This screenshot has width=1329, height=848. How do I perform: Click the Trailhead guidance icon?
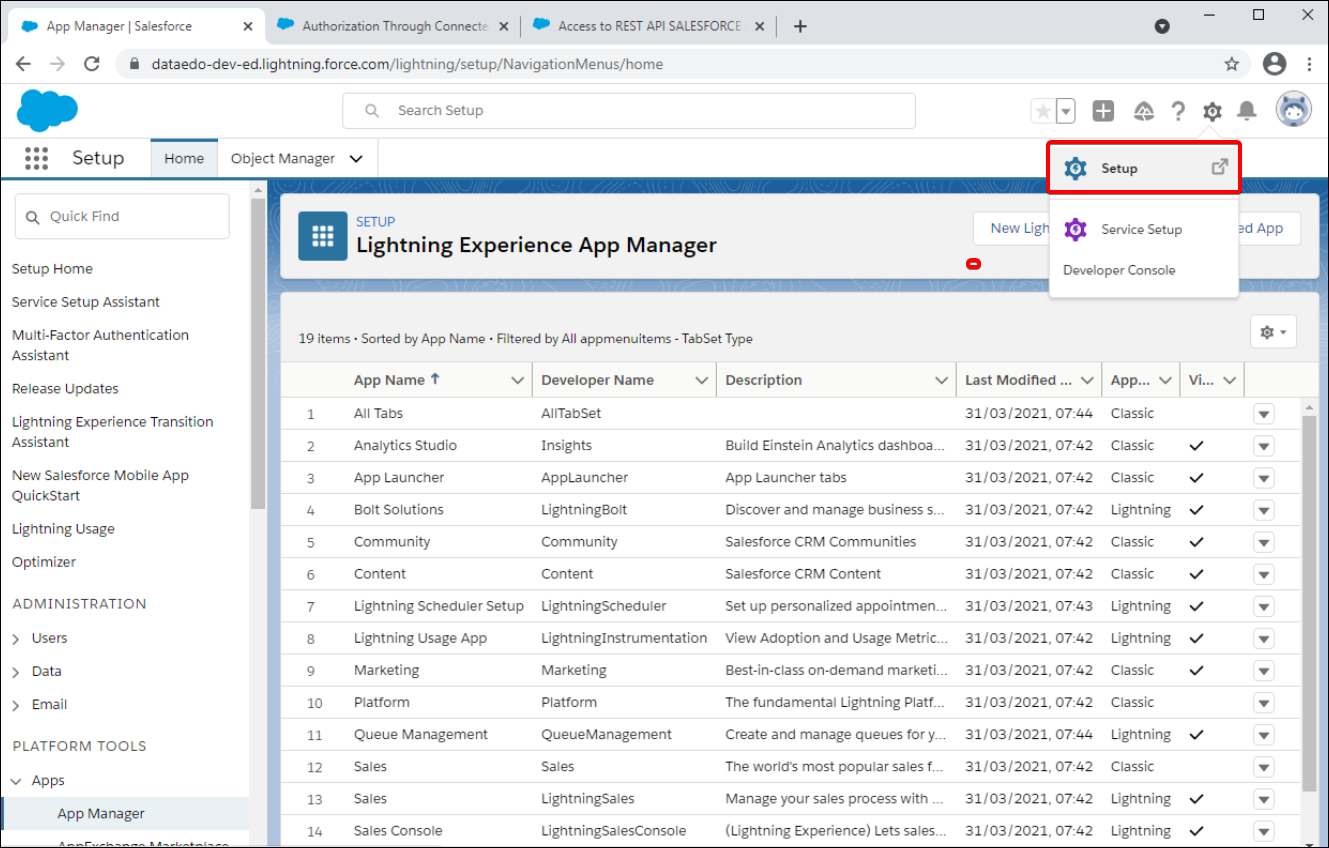click(1143, 111)
